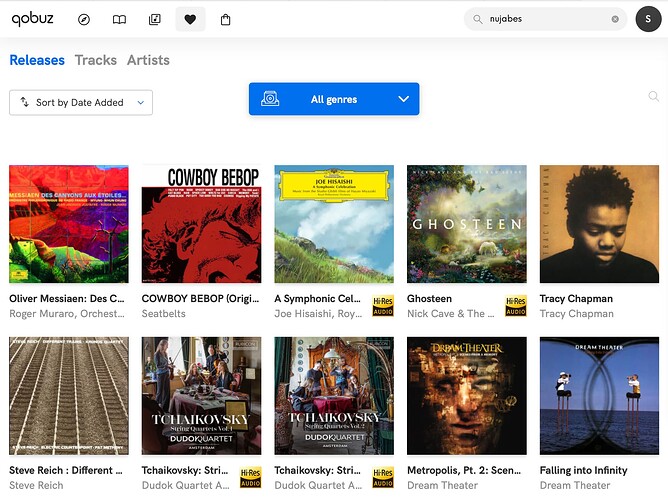Click the title Steve Reich : Different ...
Screen dimensions: 668x500
click(x=66, y=470)
